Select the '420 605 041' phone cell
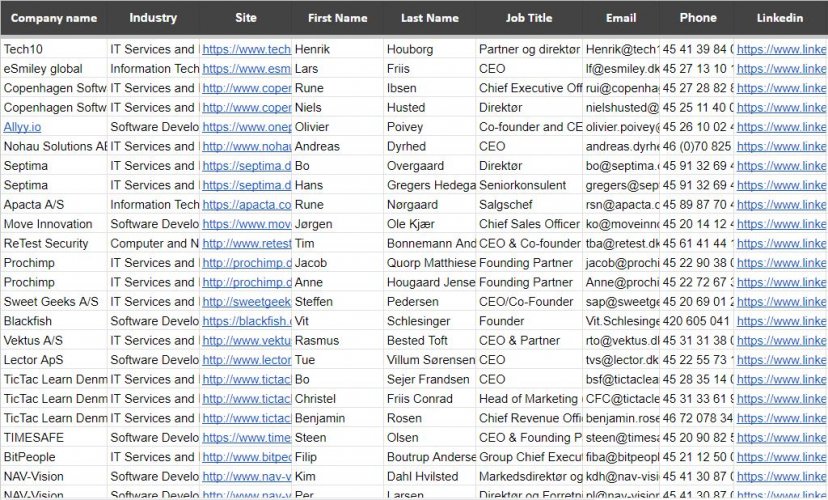Screen dimensions: 828x500 697,322
